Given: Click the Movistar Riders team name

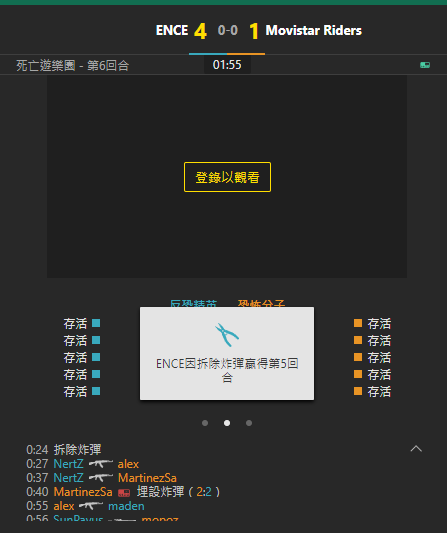Looking at the screenshot, I should tap(314, 31).
